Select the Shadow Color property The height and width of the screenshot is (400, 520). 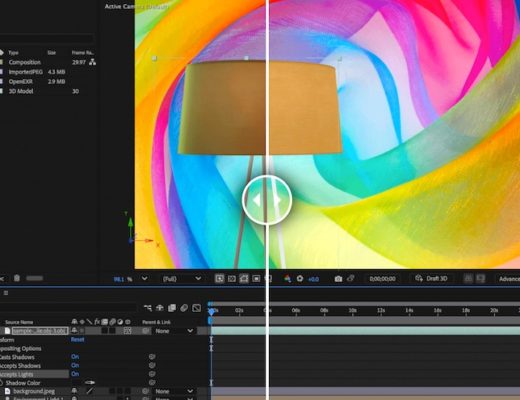(x=23, y=383)
